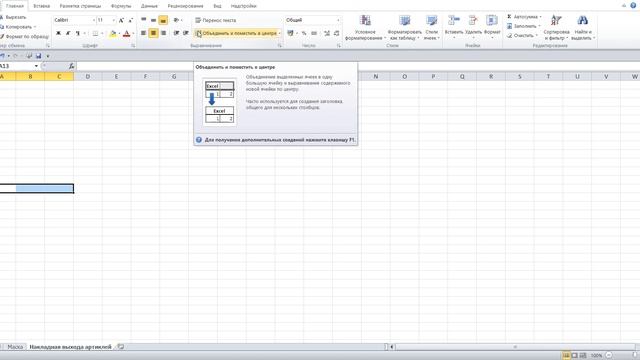Open Cell Styles (Стили ячеек)

coord(431,27)
